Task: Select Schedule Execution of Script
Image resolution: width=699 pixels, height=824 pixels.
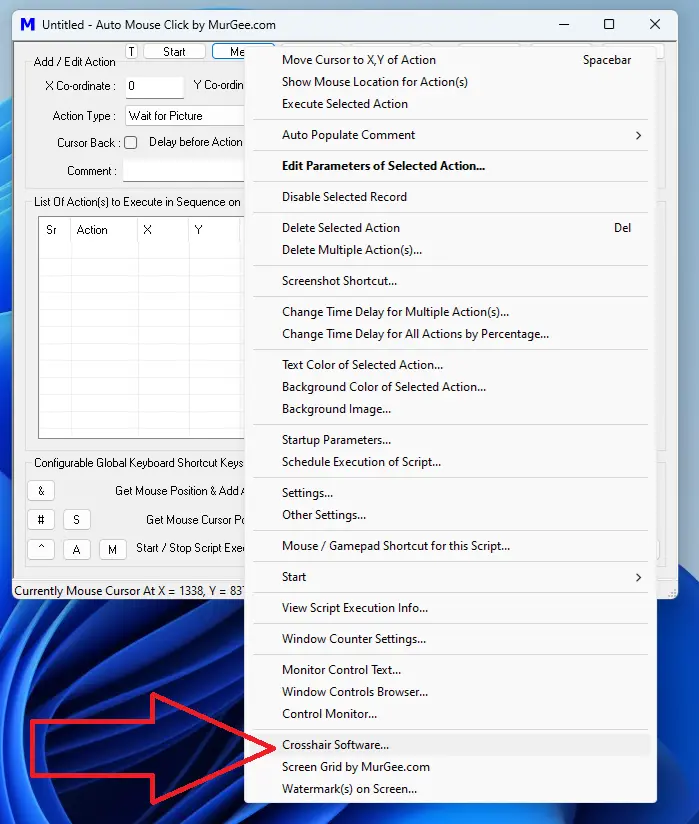Action: [451, 462]
